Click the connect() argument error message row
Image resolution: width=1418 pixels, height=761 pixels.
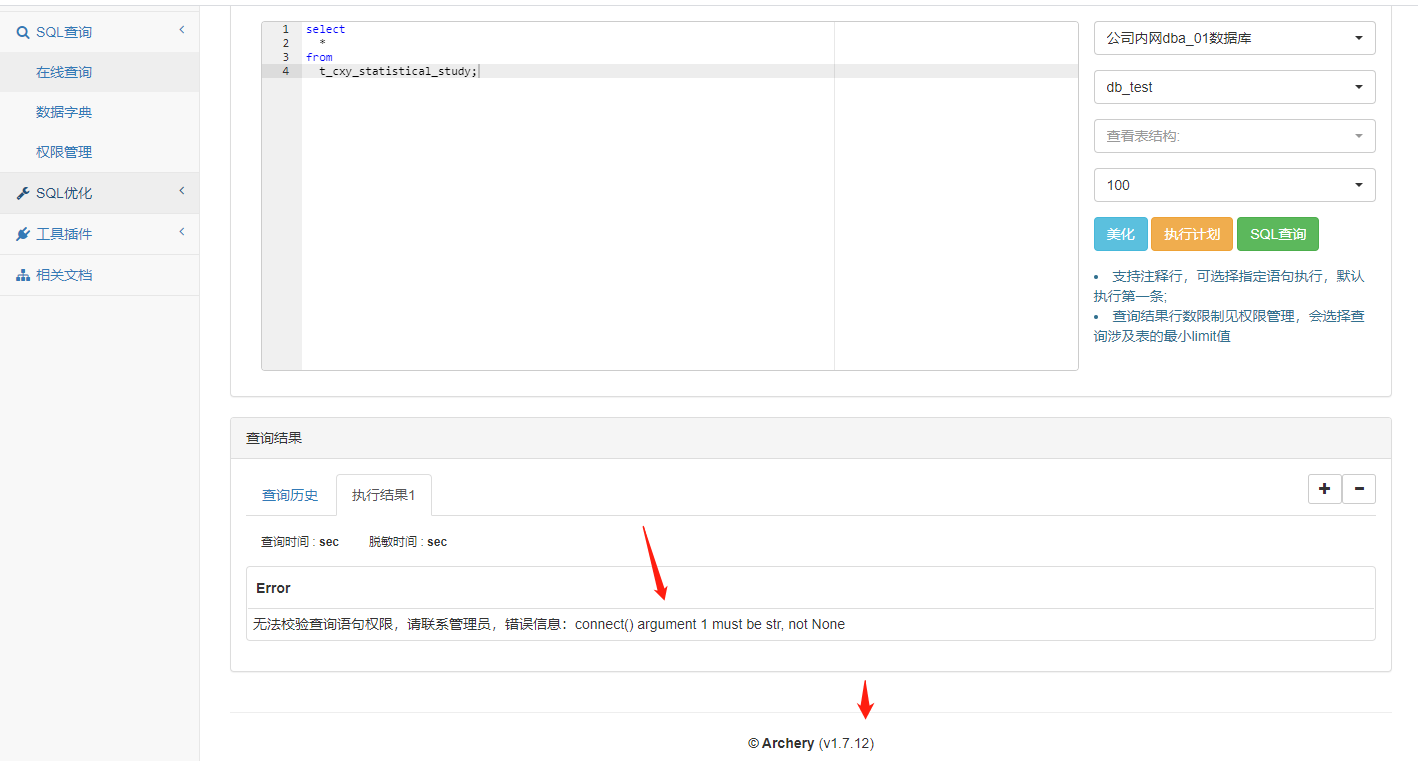tap(811, 624)
